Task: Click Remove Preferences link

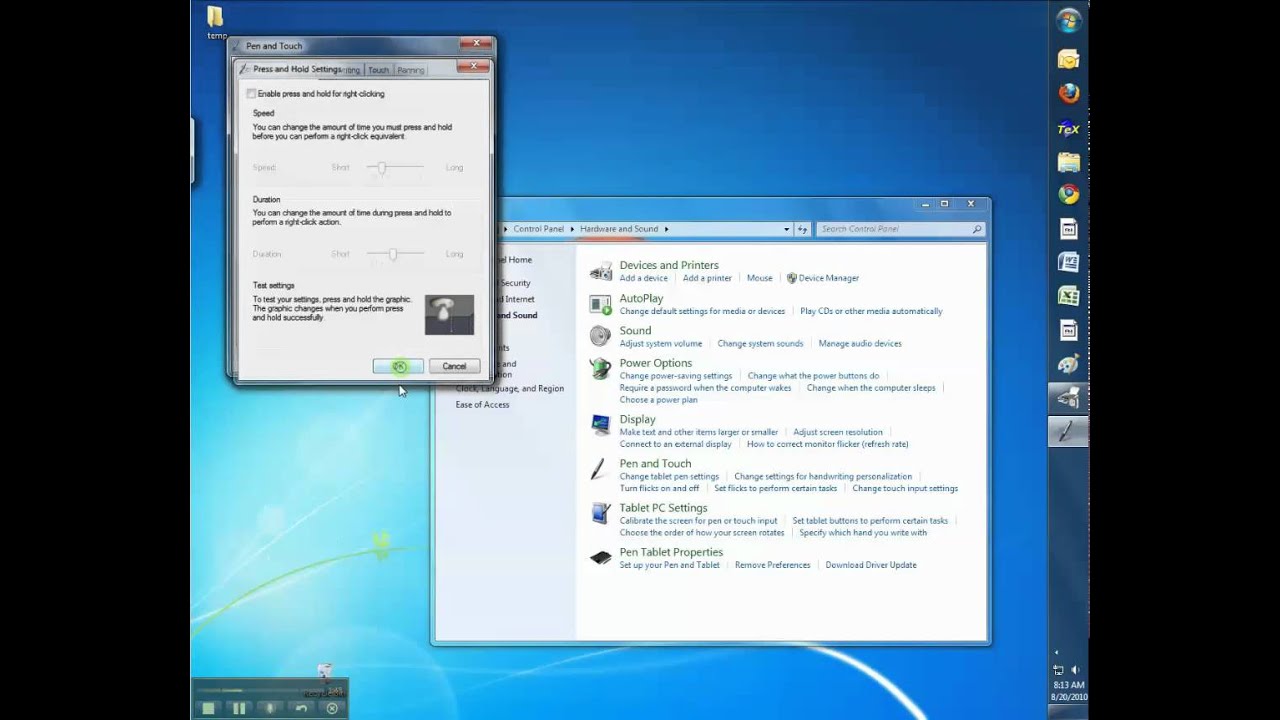Action: click(772, 565)
